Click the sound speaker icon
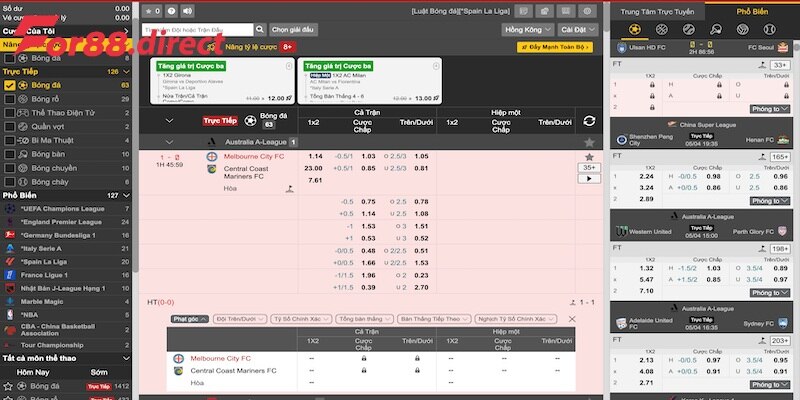Viewport: 800px width, 400px height. click(x=189, y=11)
